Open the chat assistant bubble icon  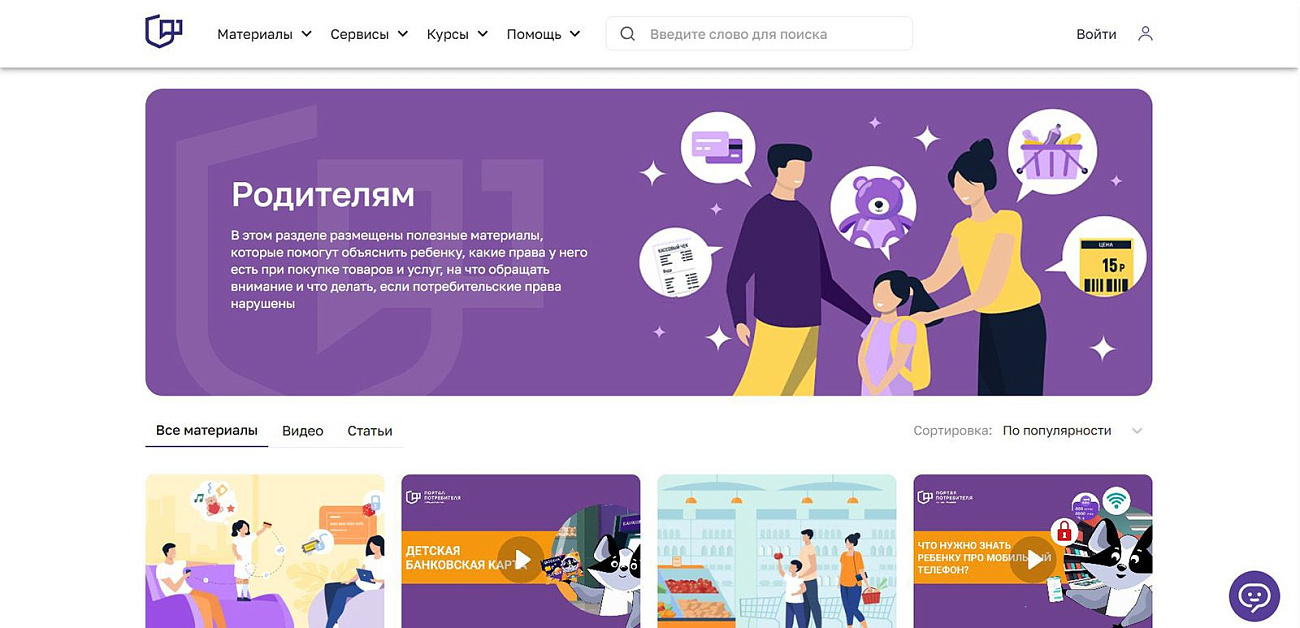pos(1254,596)
